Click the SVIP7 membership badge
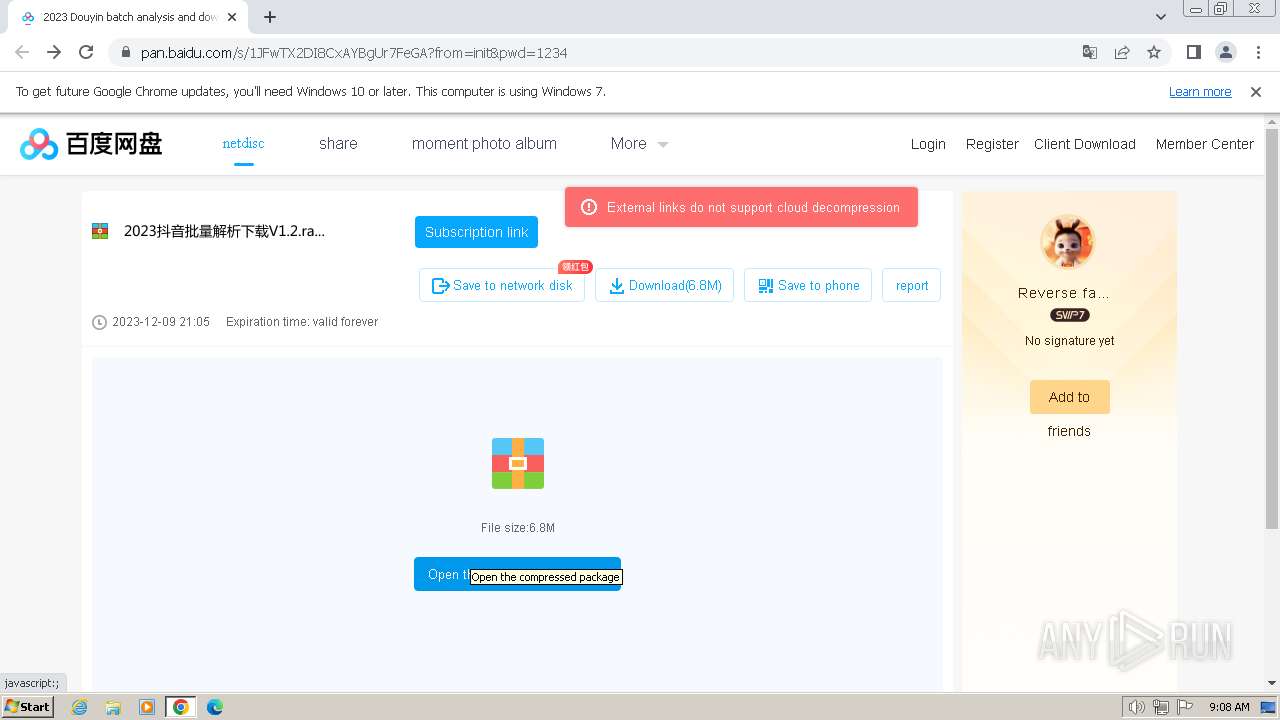Screen dimensions: 1280x720 [1069, 315]
